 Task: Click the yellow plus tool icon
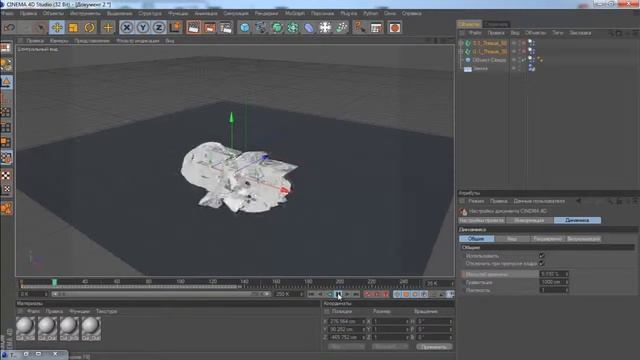click(x=108, y=28)
